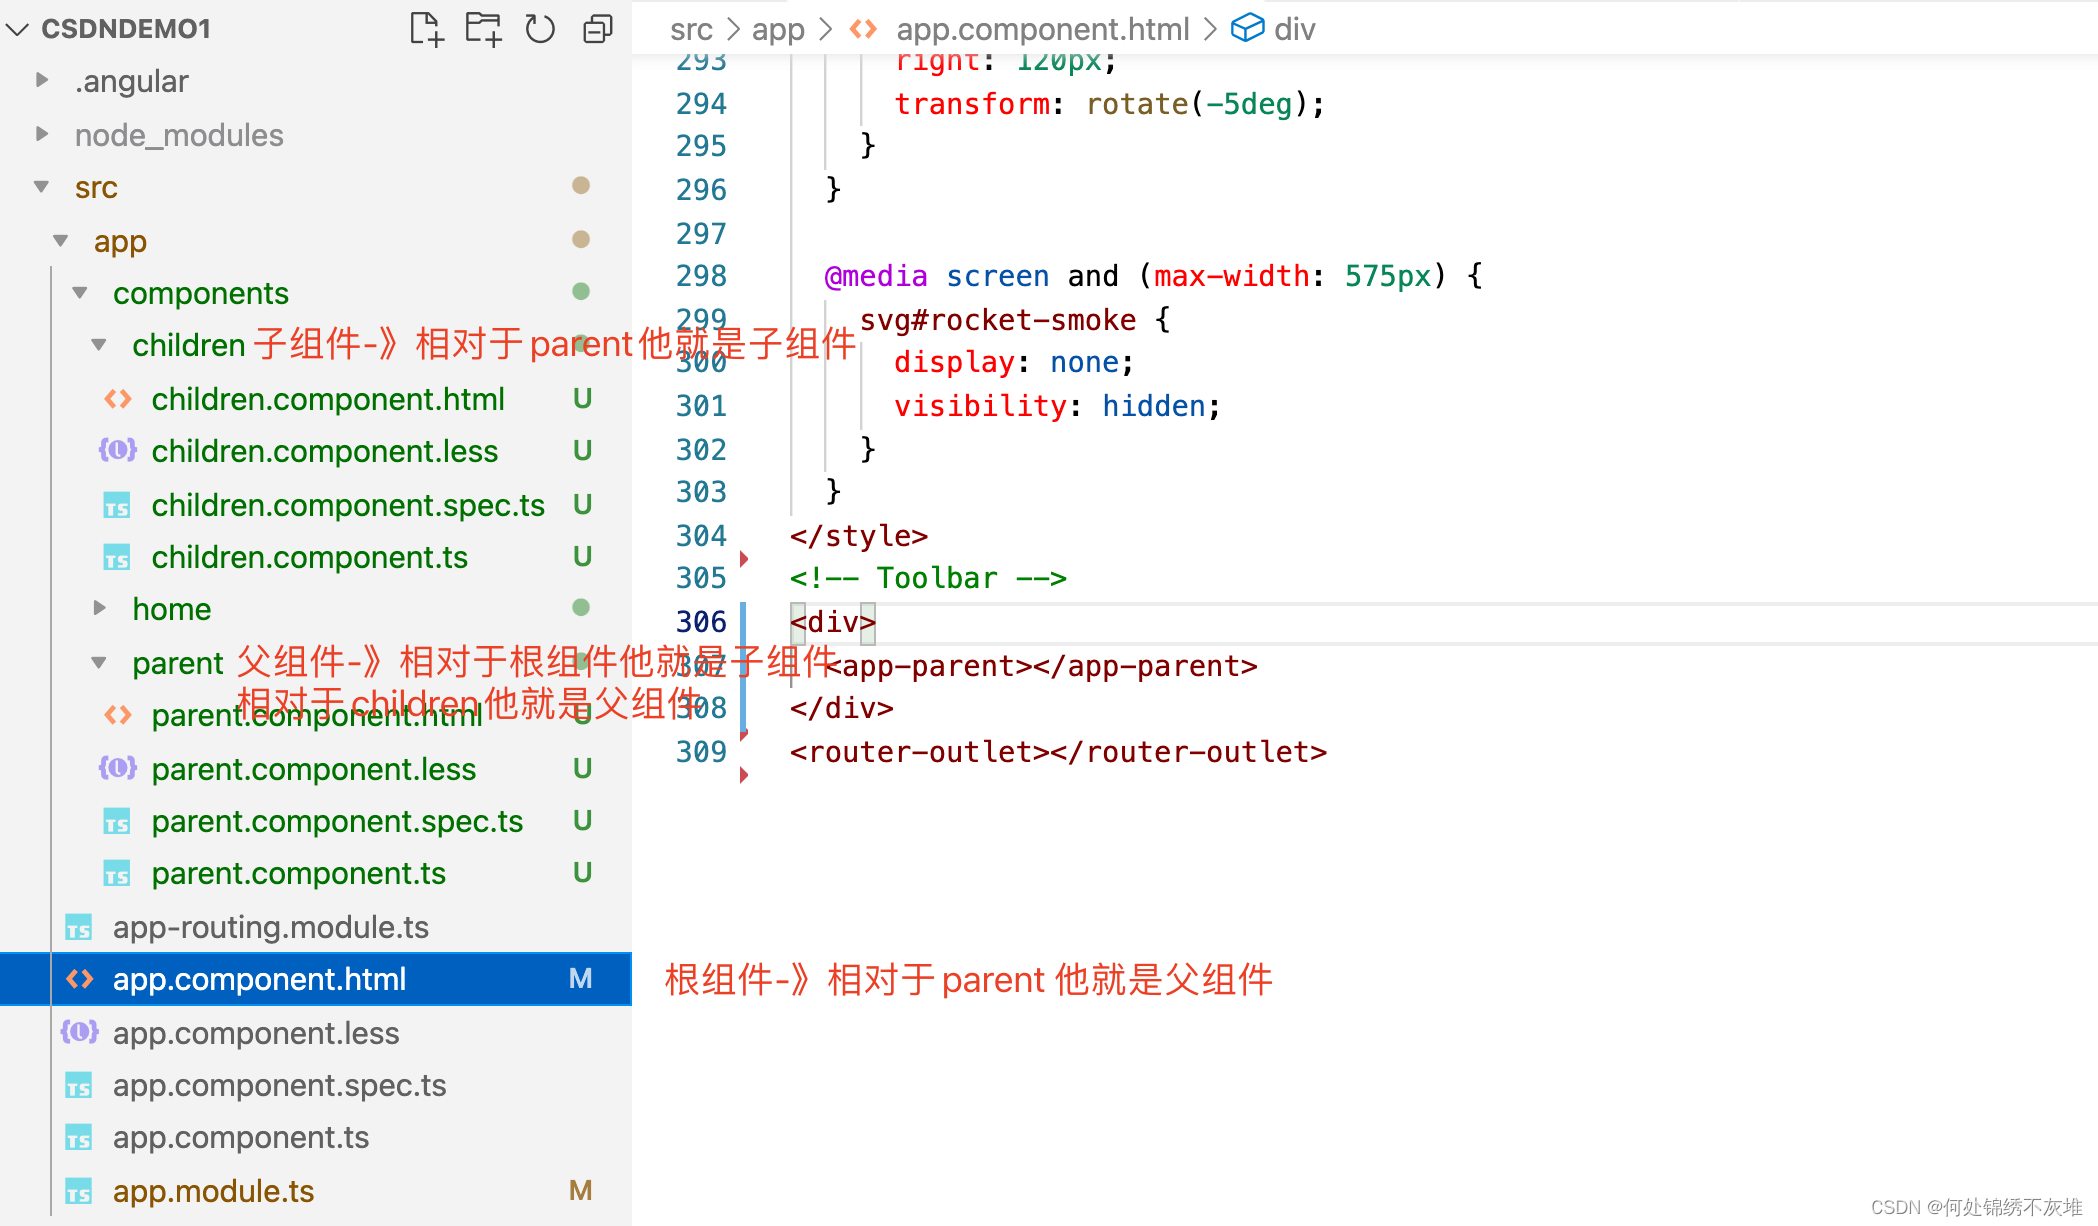The height and width of the screenshot is (1226, 2098).
Task: Click the HTML icon of children.component.html
Action: [117, 399]
